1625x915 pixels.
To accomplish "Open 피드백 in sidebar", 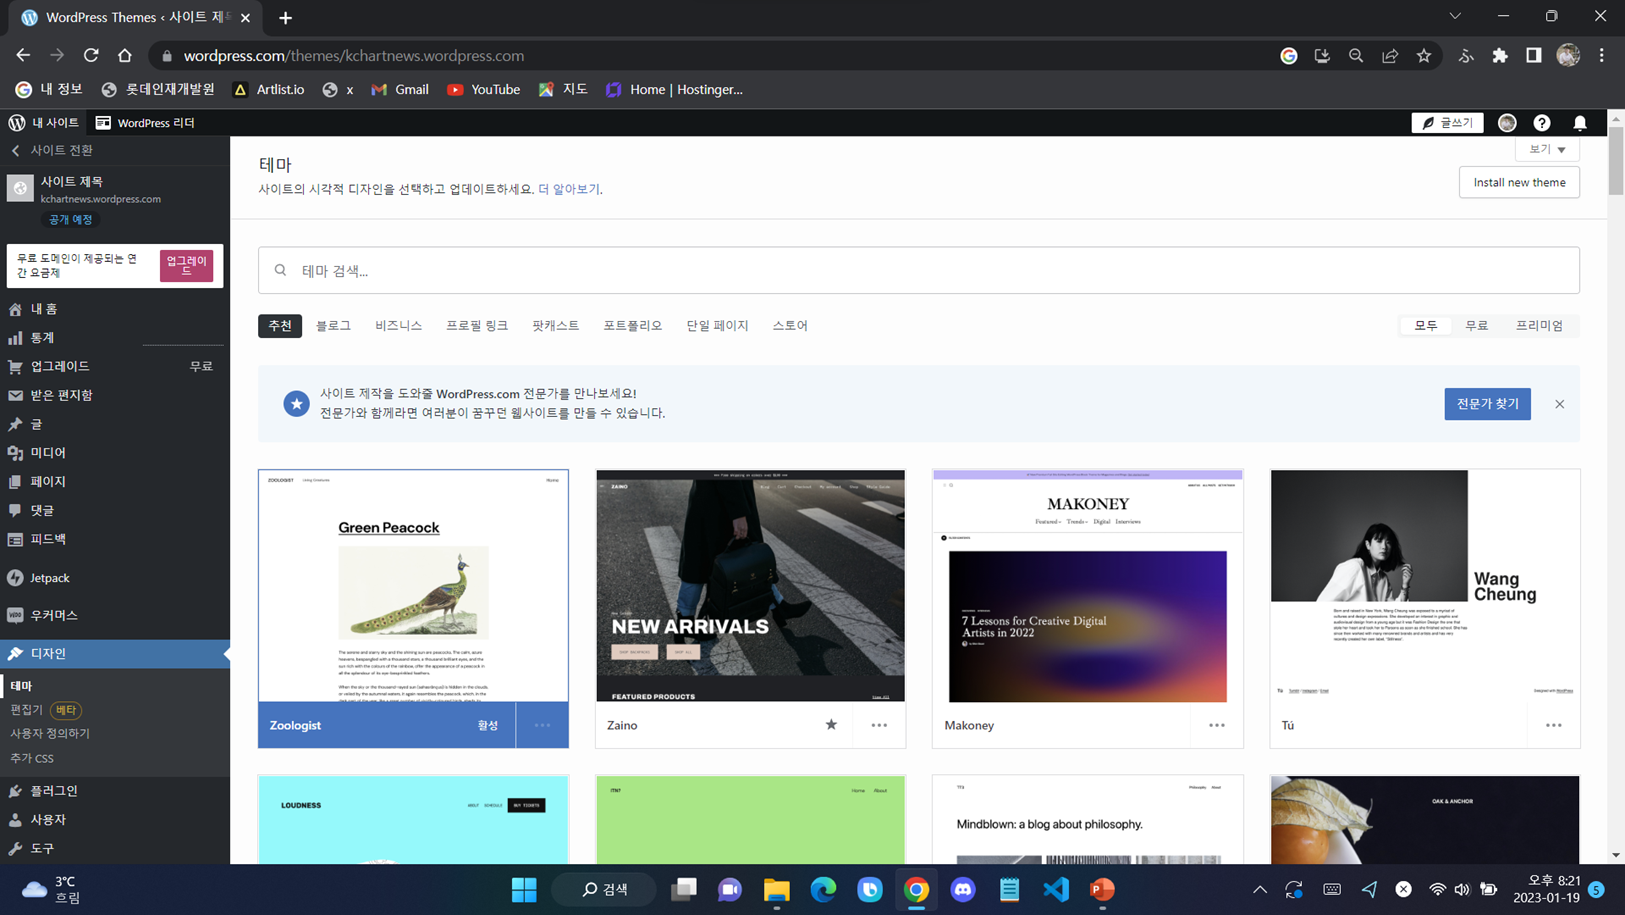I will tap(115, 539).
